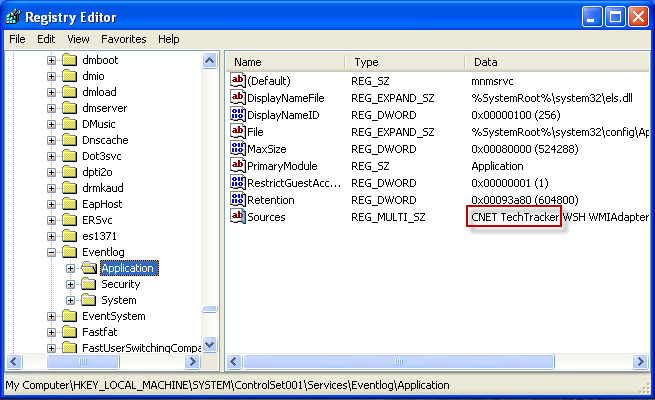Click the Dot3svc folder icon

coord(69,156)
